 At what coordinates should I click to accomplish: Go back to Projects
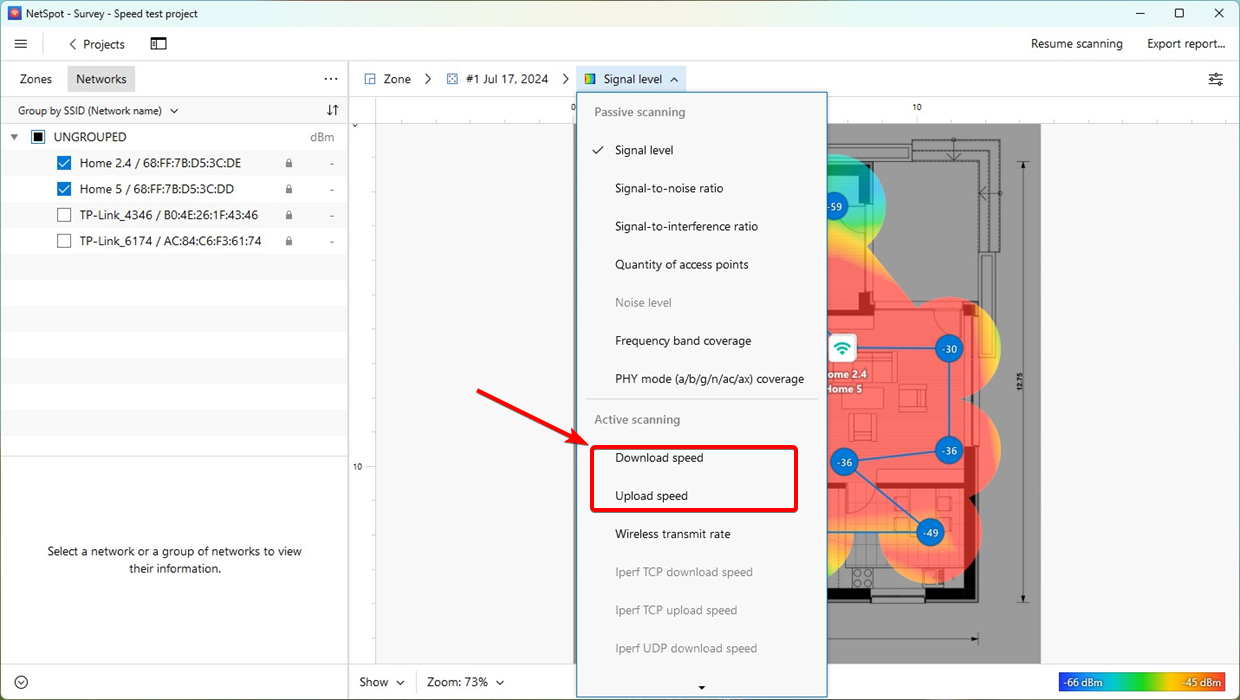96,44
